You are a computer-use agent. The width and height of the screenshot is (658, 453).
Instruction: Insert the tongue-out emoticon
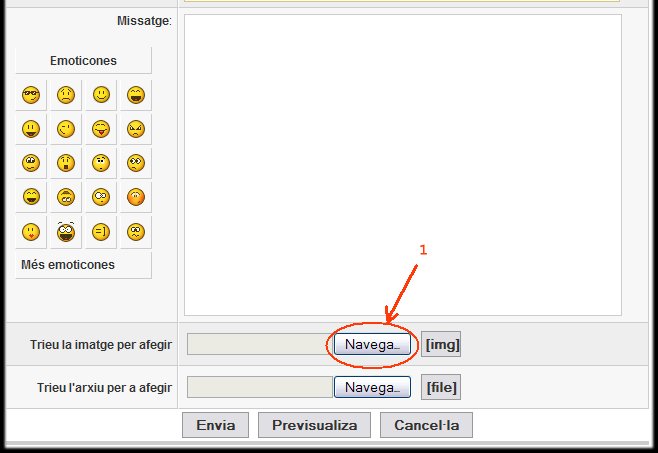(101, 129)
